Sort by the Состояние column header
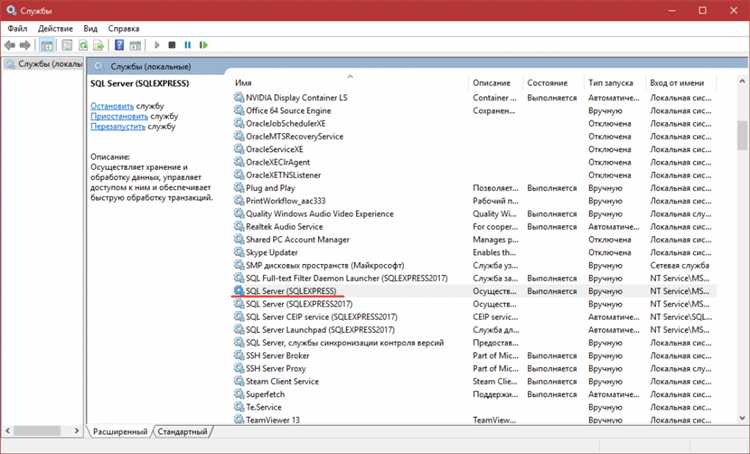 coord(553,83)
